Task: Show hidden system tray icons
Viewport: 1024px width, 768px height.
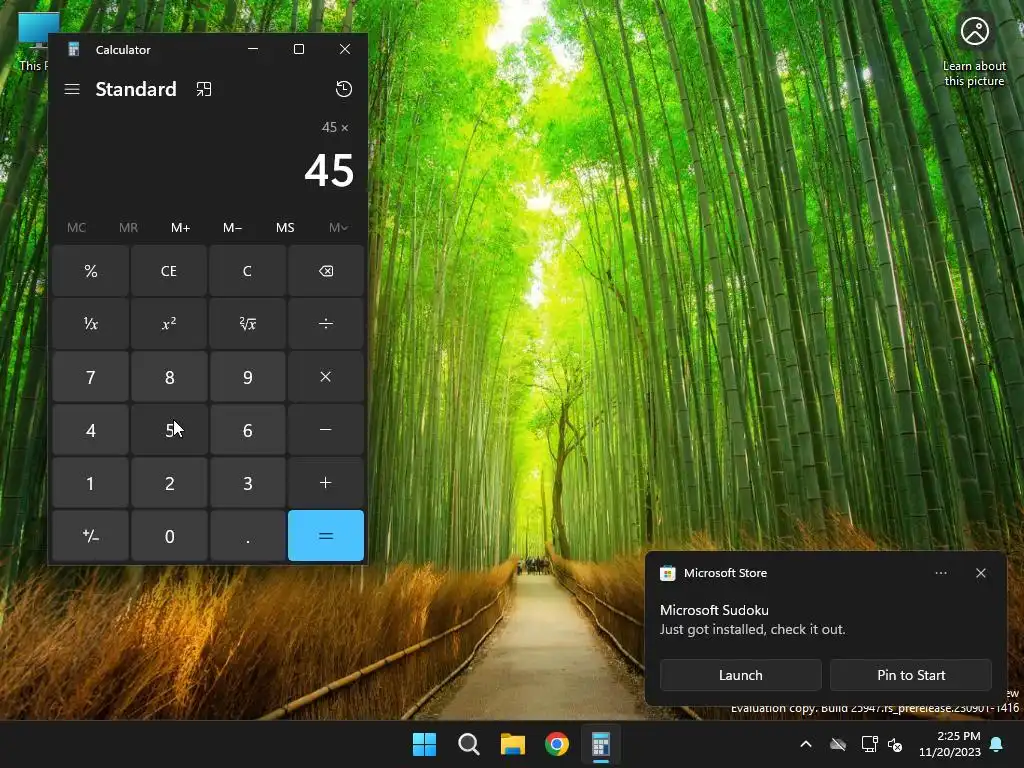Action: [x=806, y=744]
